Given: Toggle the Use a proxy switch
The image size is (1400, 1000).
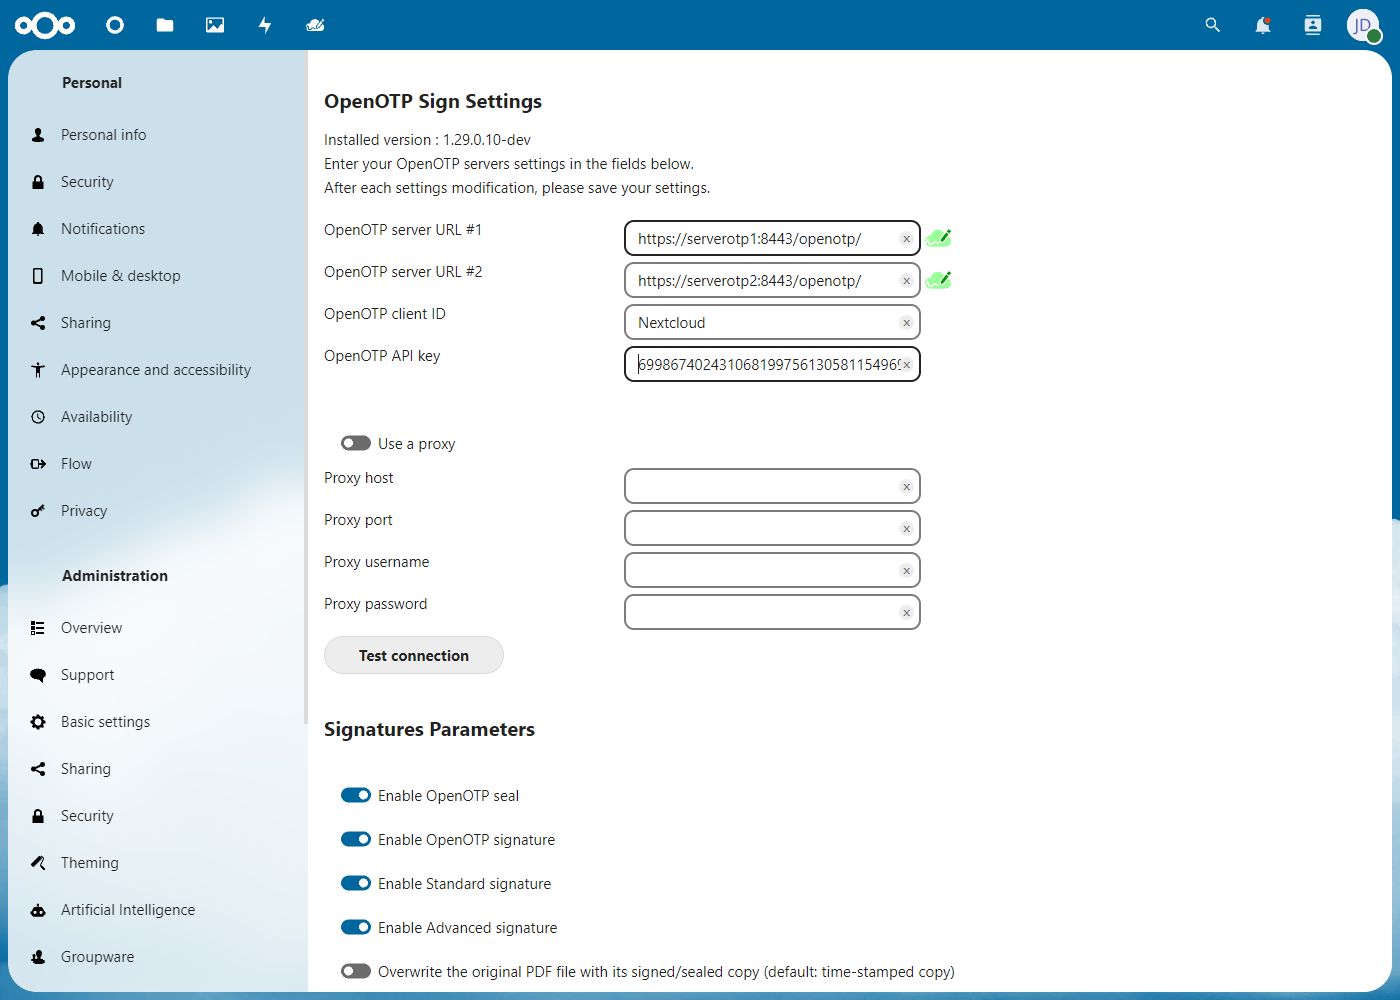Looking at the screenshot, I should coord(356,443).
